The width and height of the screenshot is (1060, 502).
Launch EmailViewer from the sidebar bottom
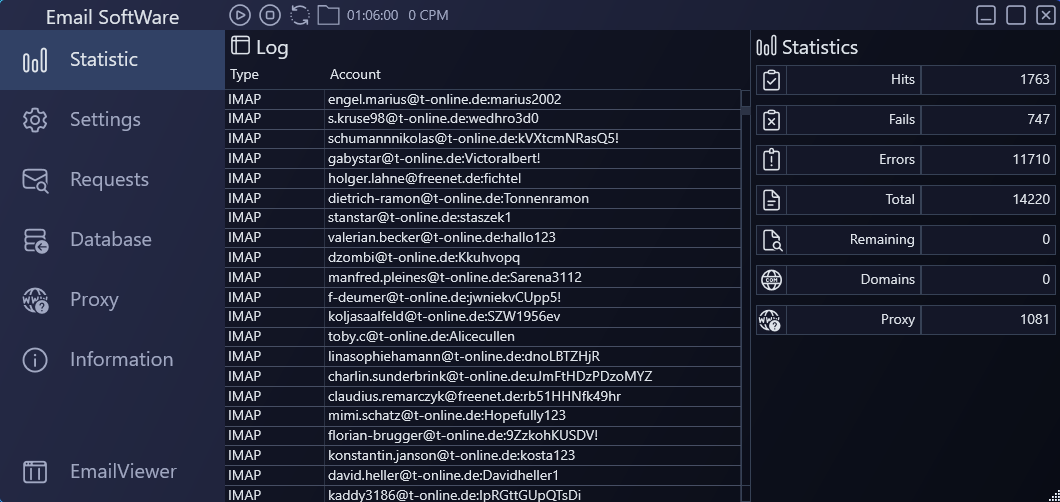122,471
